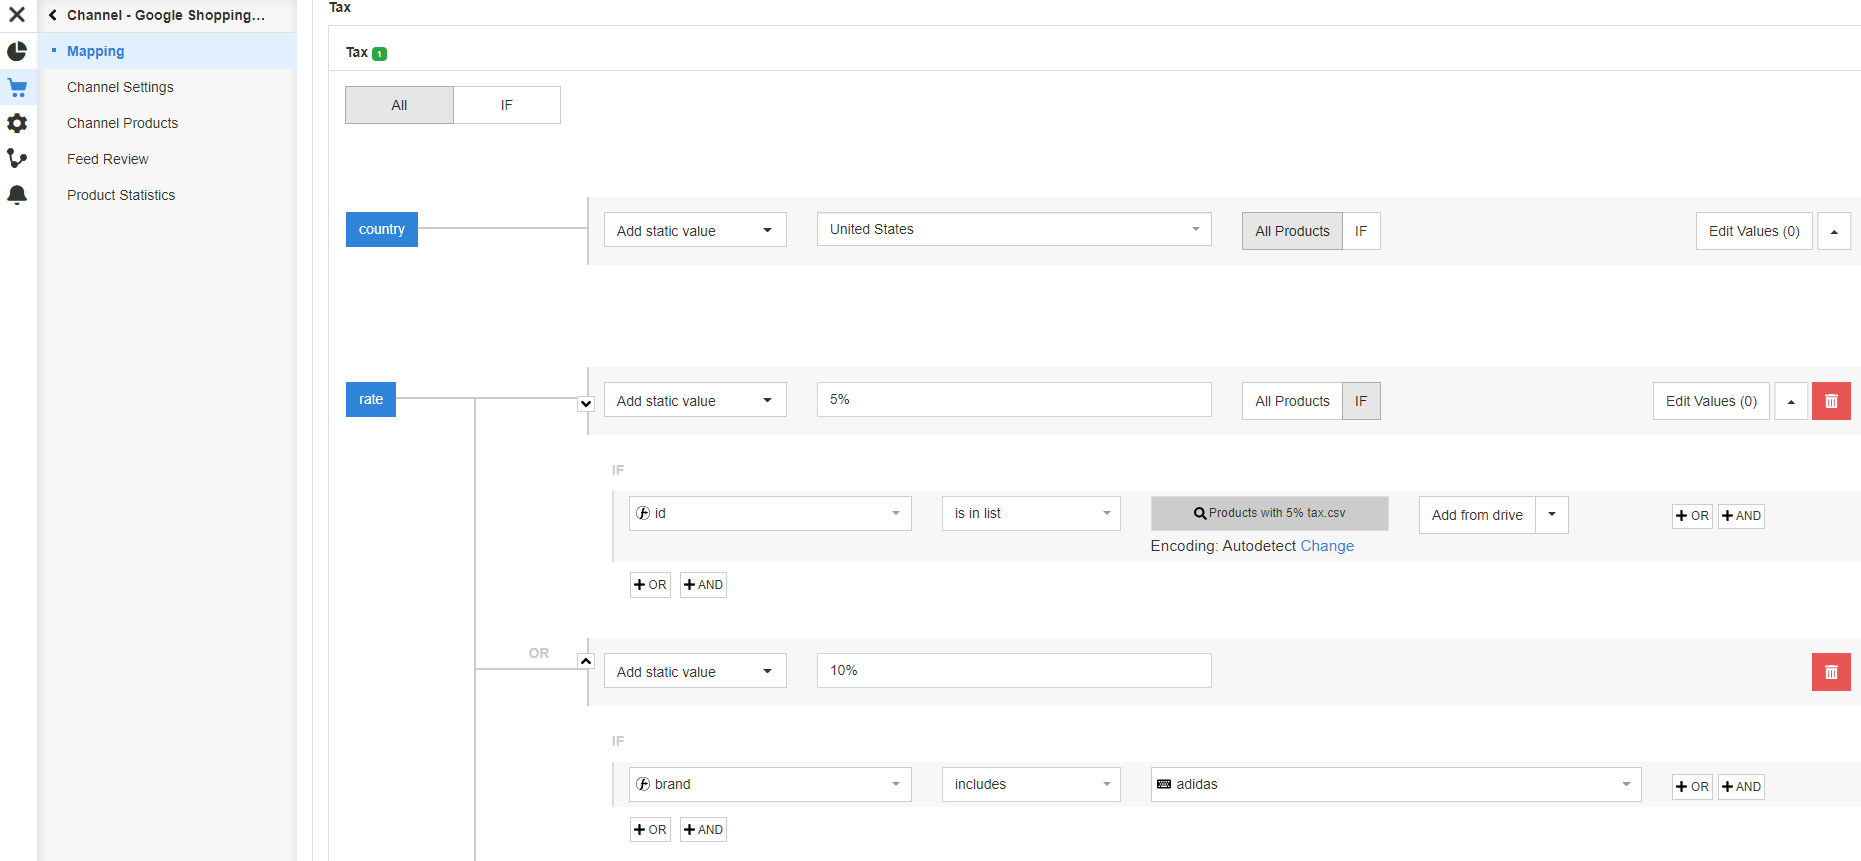
Task: Click the 10% static value field
Action: 1013,671
